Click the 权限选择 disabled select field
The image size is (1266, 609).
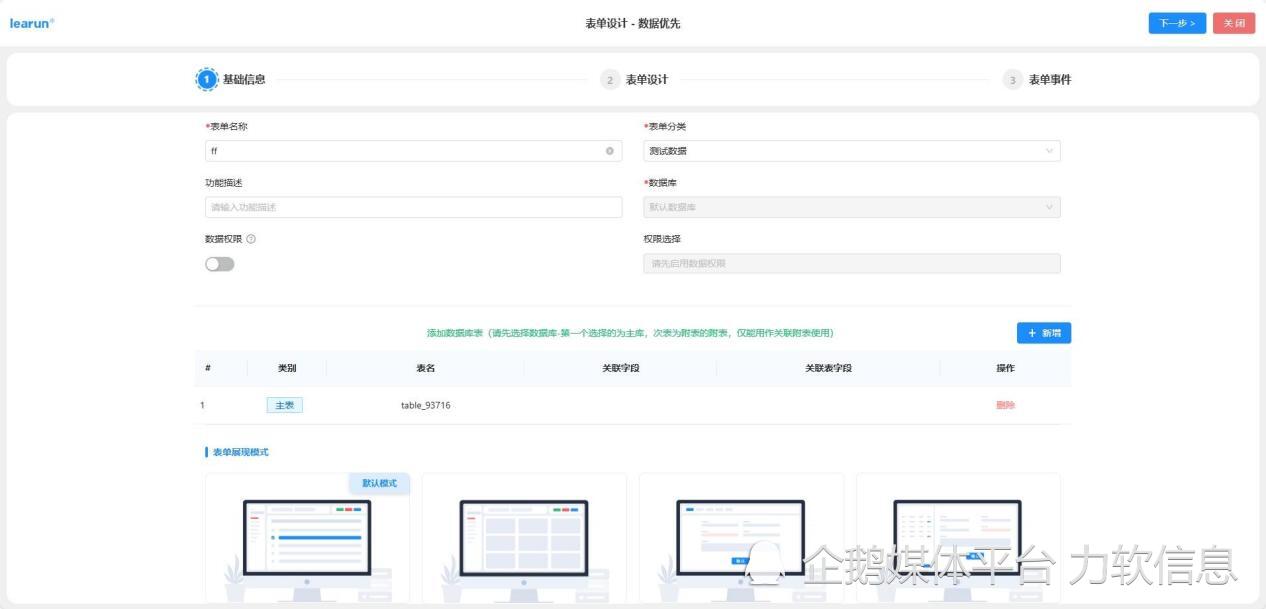[852, 263]
